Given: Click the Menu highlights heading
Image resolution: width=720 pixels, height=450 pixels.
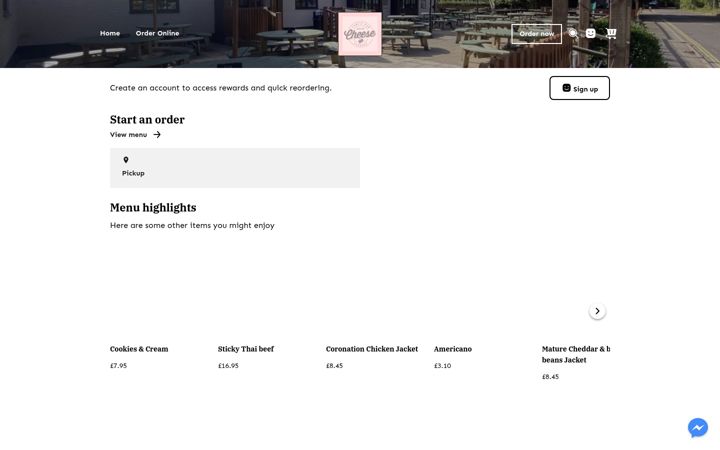Looking at the screenshot, I should (153, 208).
